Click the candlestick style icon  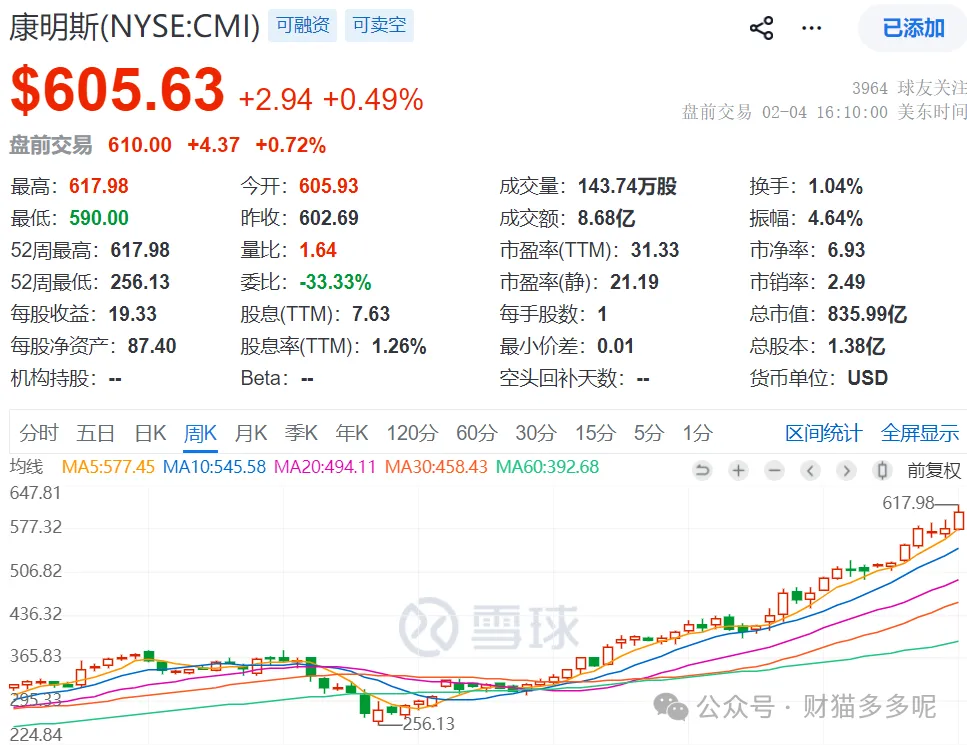(x=882, y=471)
